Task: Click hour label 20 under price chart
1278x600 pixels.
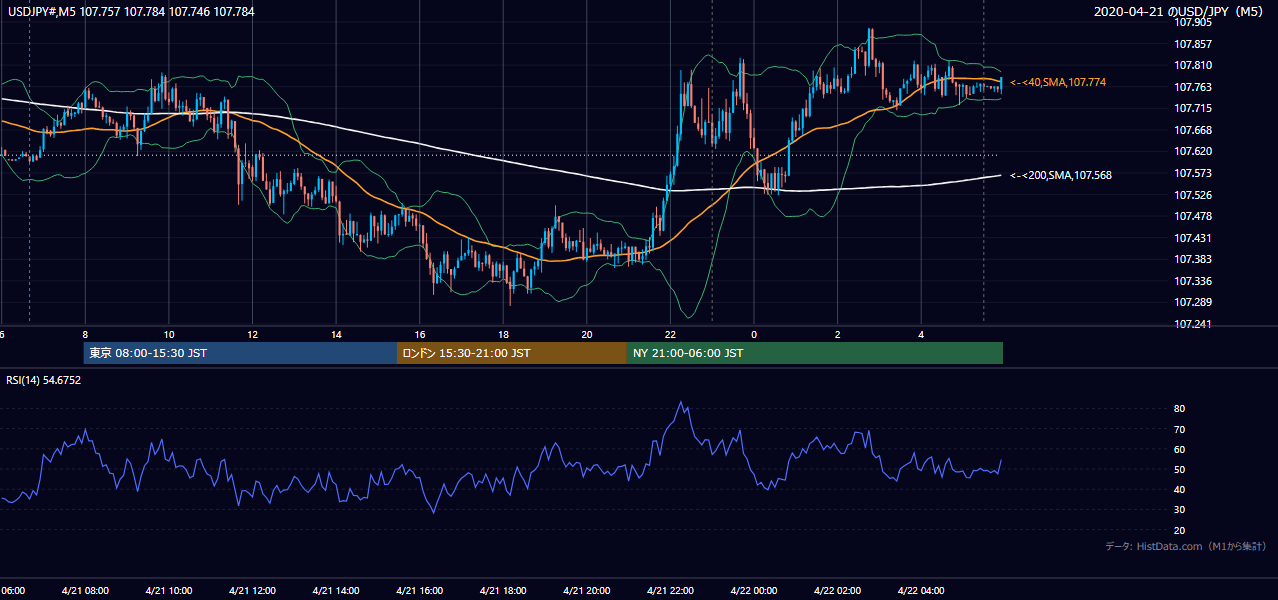Action: [x=587, y=334]
